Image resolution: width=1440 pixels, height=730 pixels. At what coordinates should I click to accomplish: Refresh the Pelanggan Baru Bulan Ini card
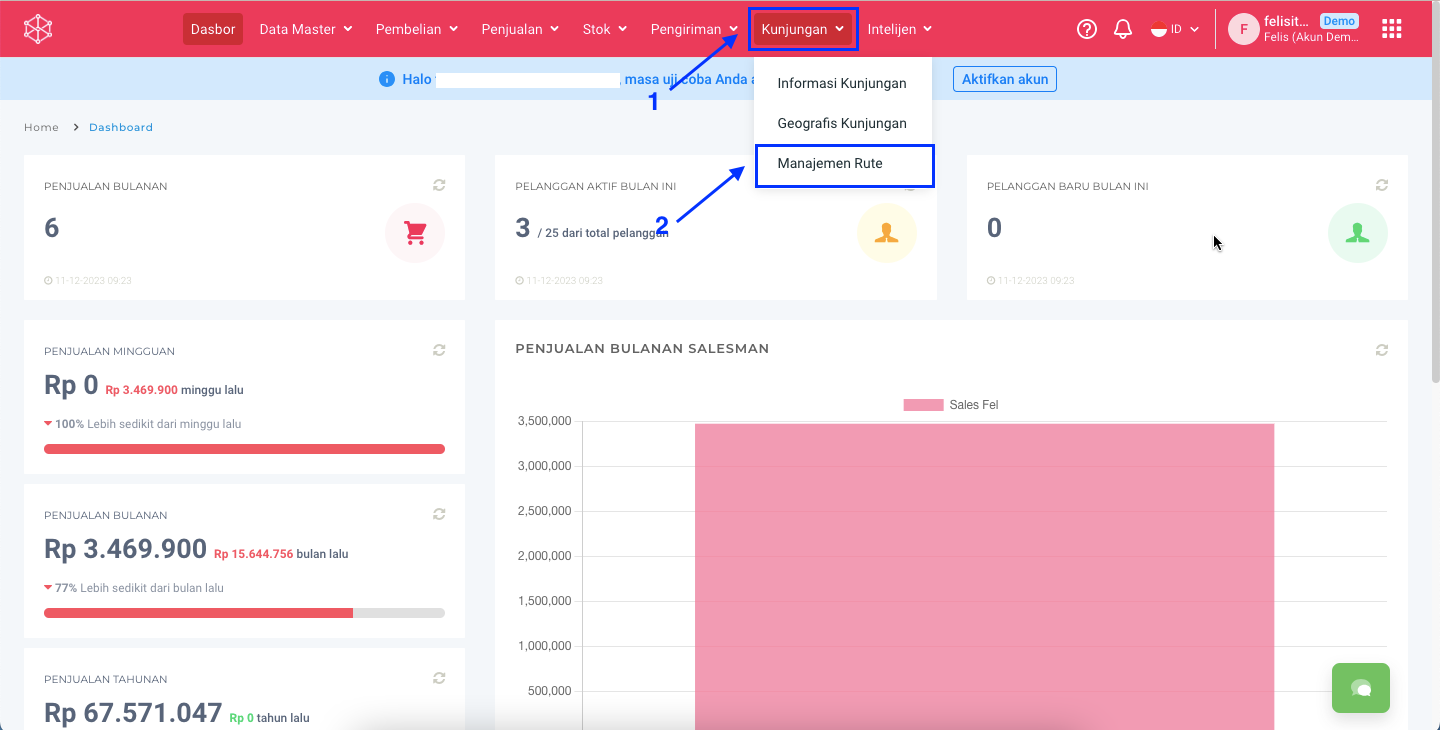[1382, 185]
